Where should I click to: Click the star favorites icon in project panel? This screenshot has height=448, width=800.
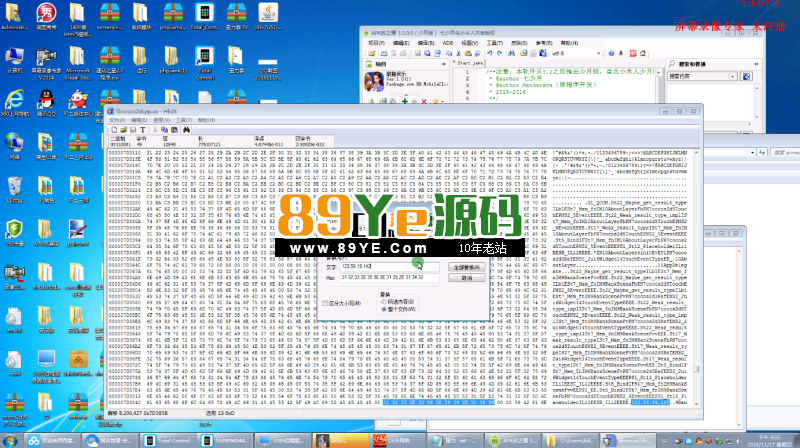436,102
